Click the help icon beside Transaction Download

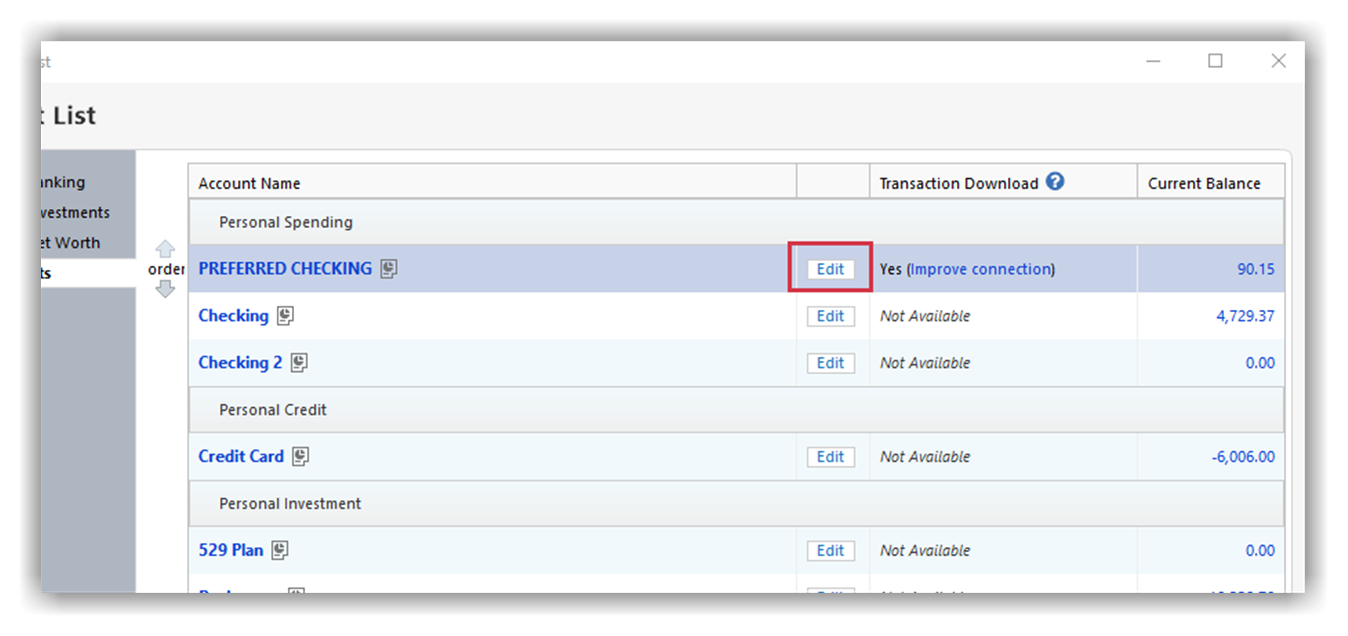click(1055, 182)
